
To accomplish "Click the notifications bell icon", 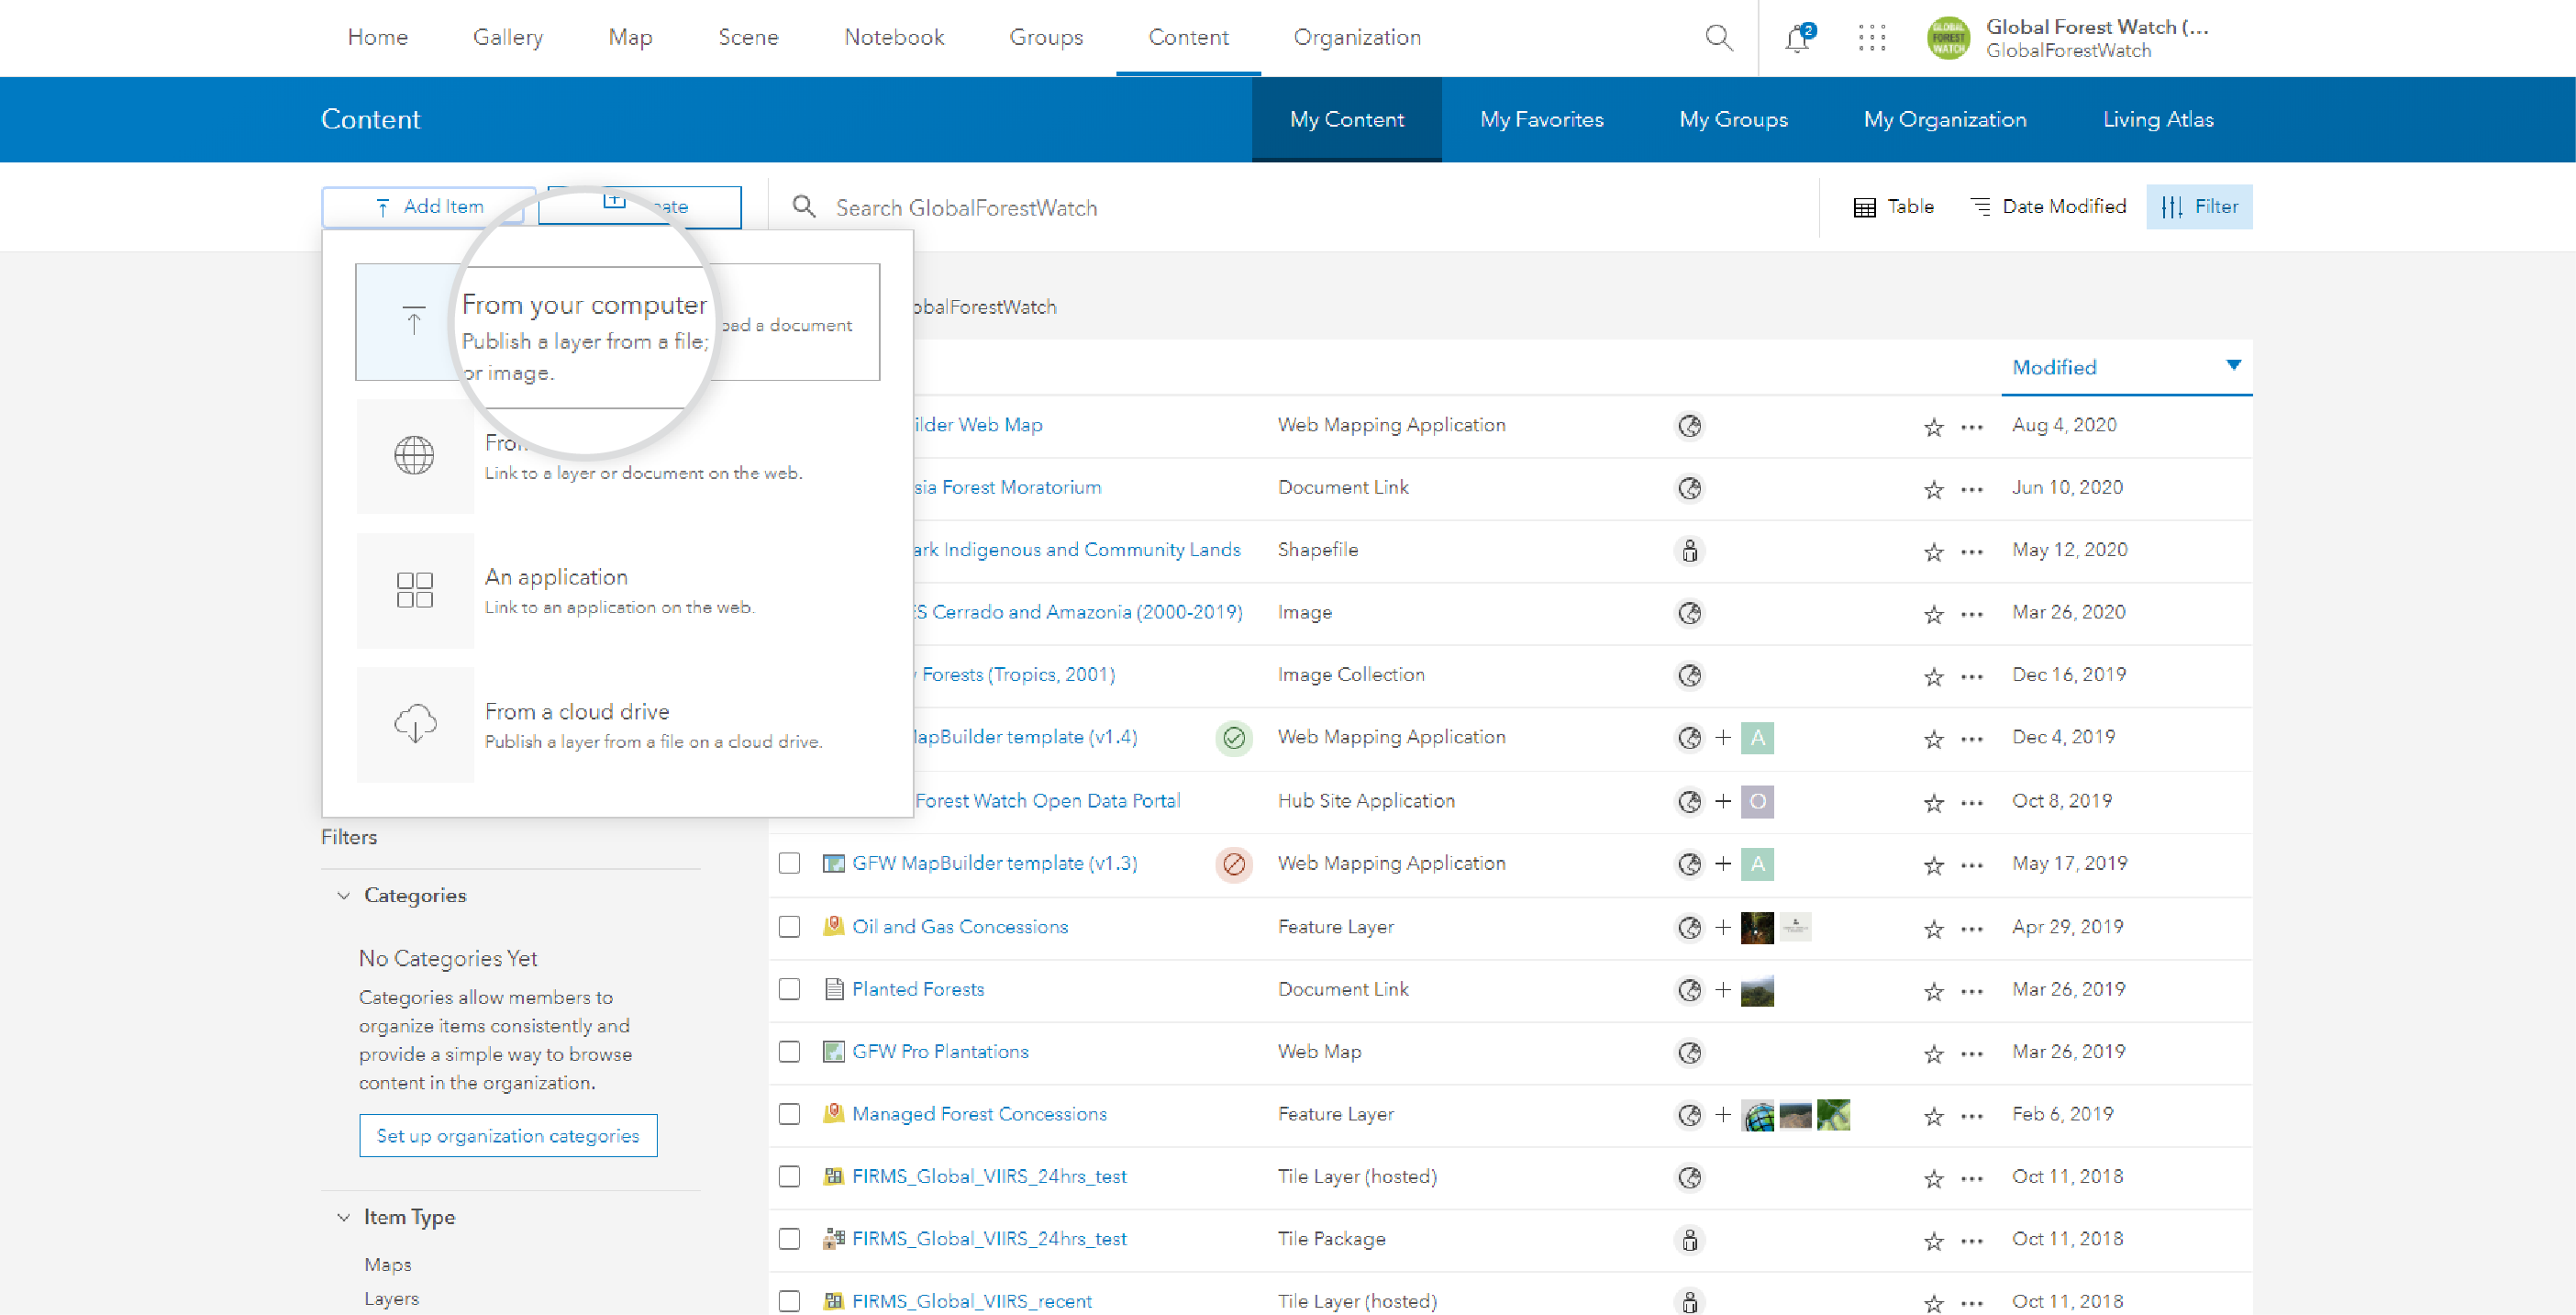I will pos(1796,37).
